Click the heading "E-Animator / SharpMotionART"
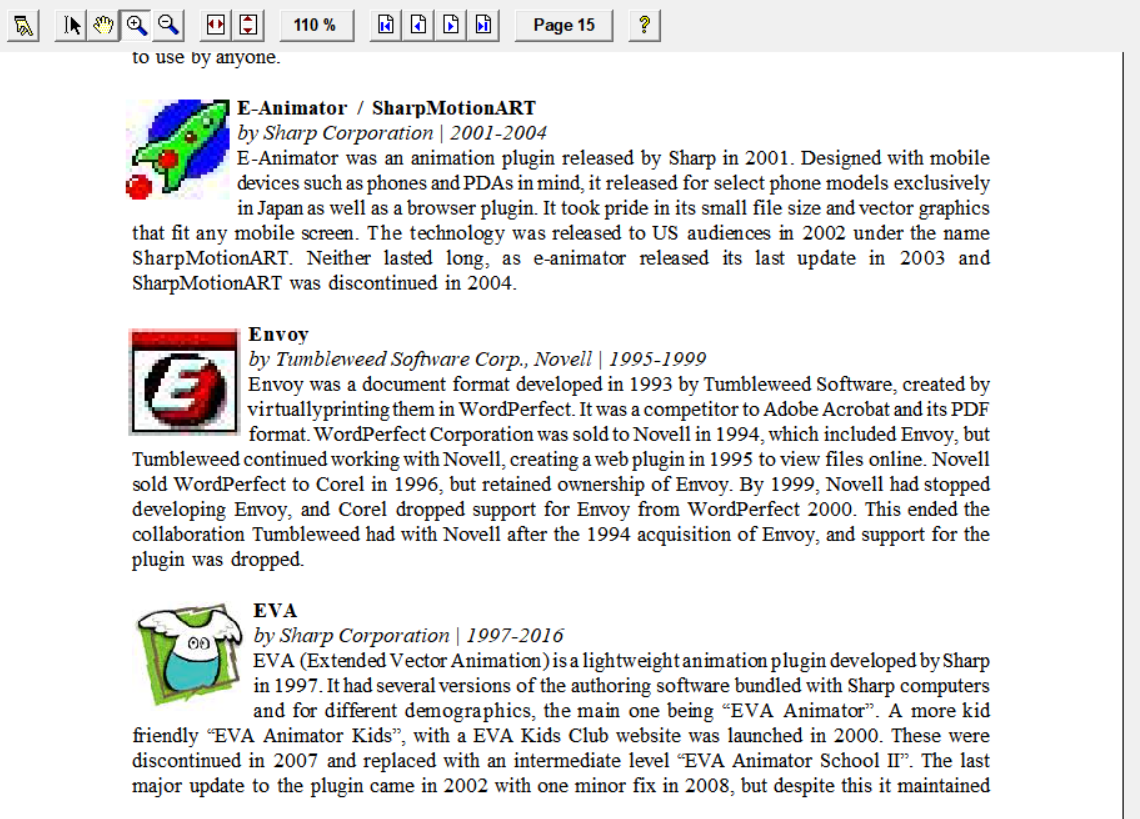Viewport: 1140px width, 819px height. (x=386, y=108)
